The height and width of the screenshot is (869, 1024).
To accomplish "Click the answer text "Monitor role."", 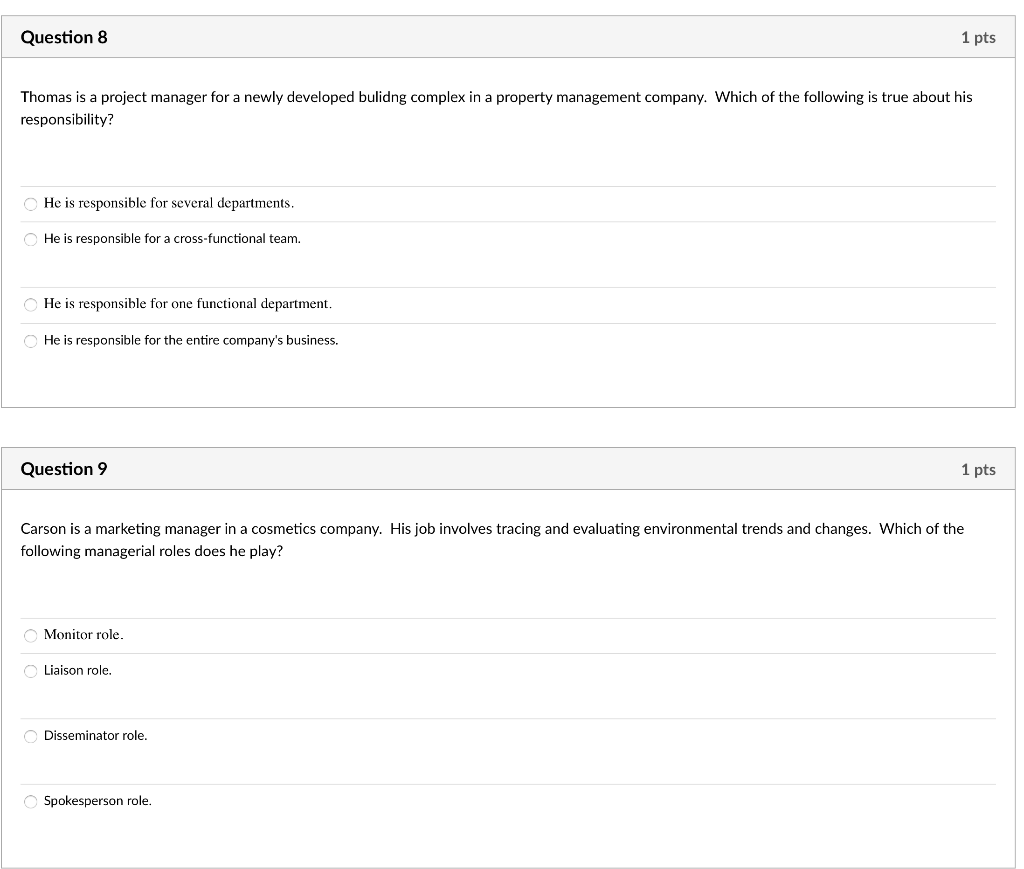I will point(82,634).
